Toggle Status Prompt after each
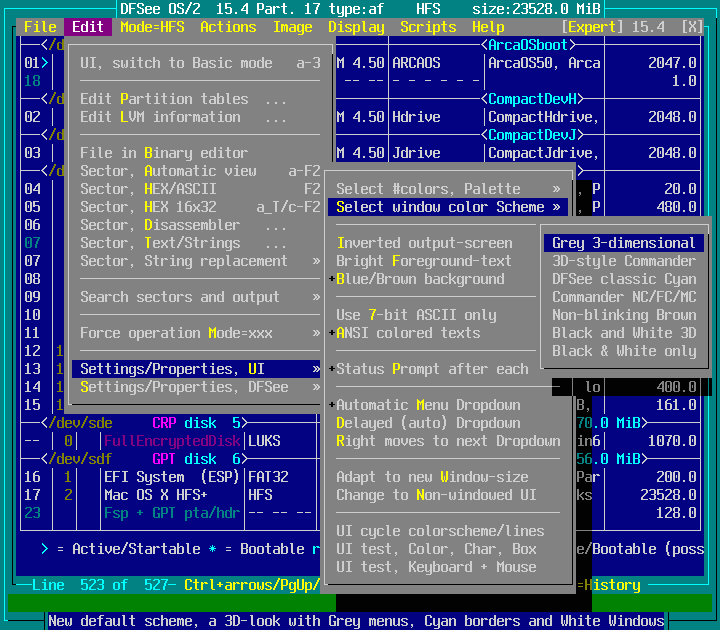This screenshot has height=630, width=720. [434, 369]
